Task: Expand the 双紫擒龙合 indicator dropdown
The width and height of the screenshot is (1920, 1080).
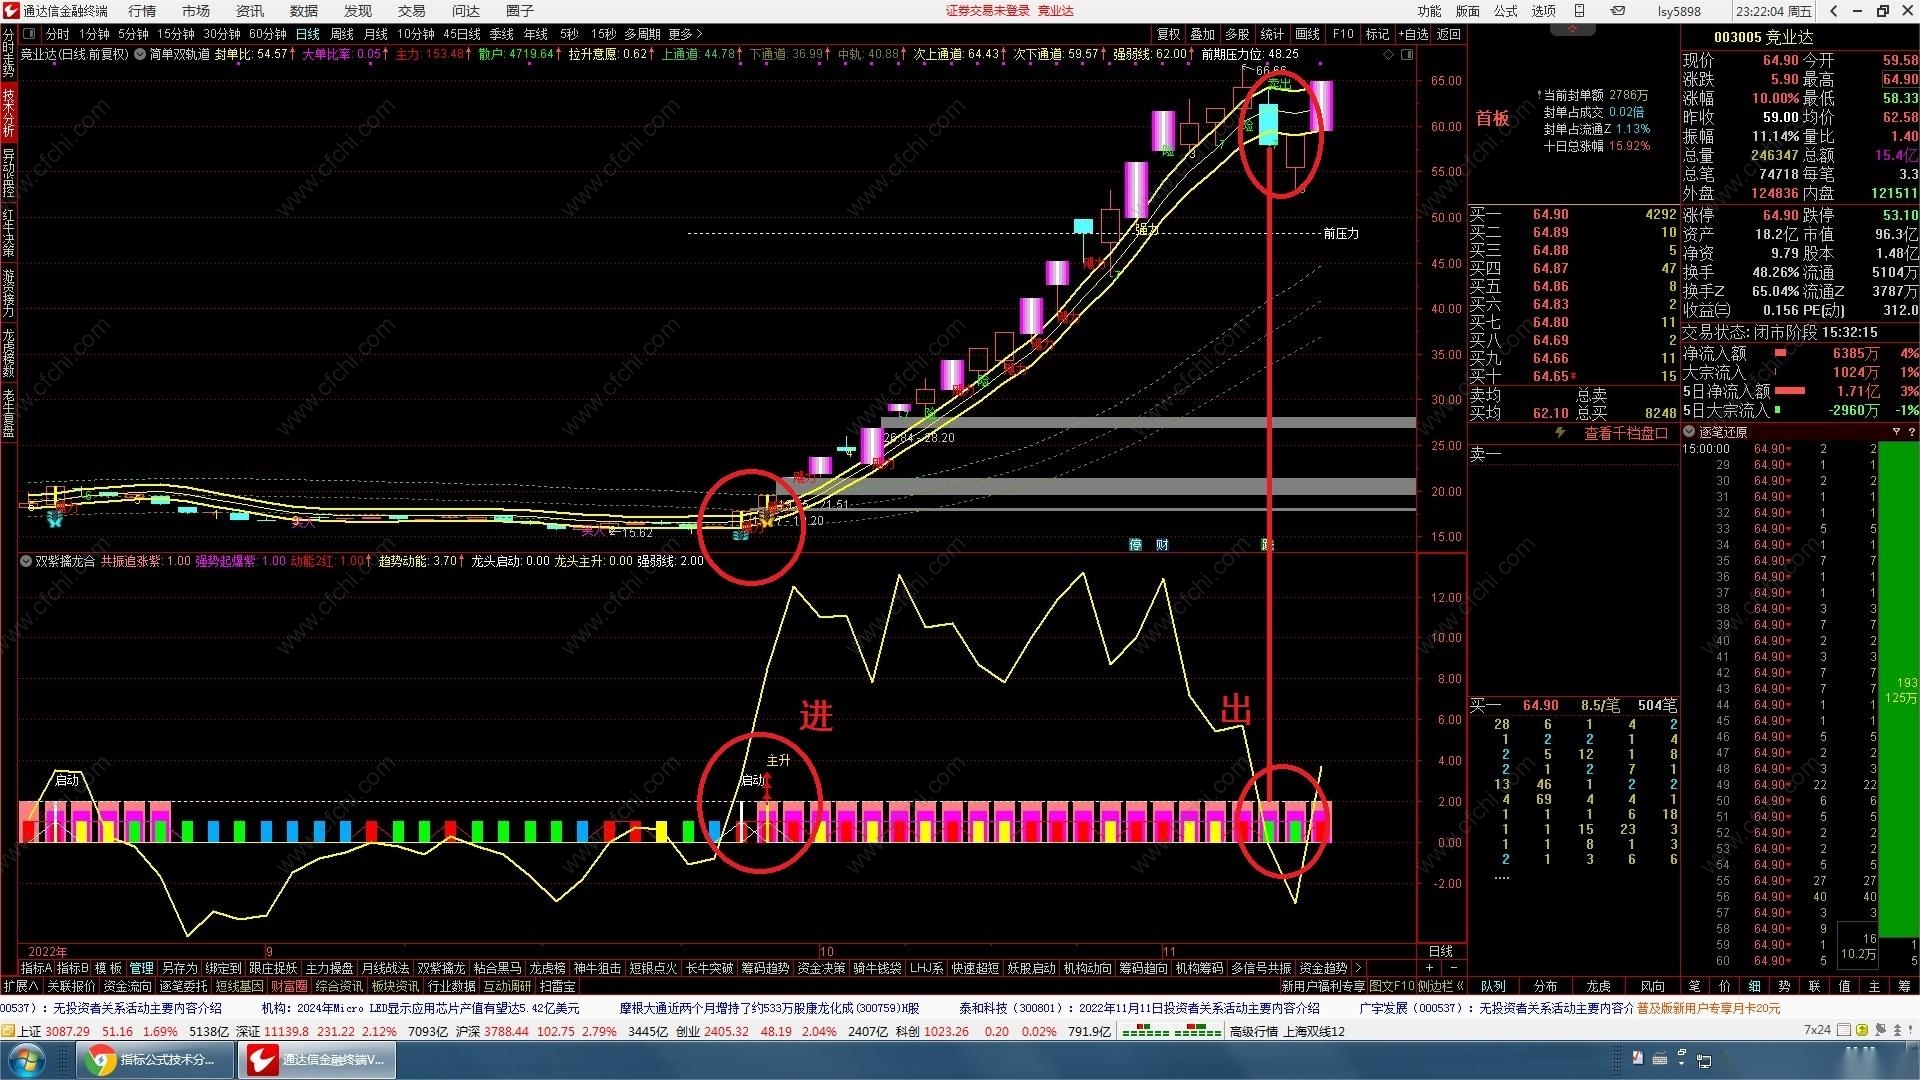Action: [26, 561]
